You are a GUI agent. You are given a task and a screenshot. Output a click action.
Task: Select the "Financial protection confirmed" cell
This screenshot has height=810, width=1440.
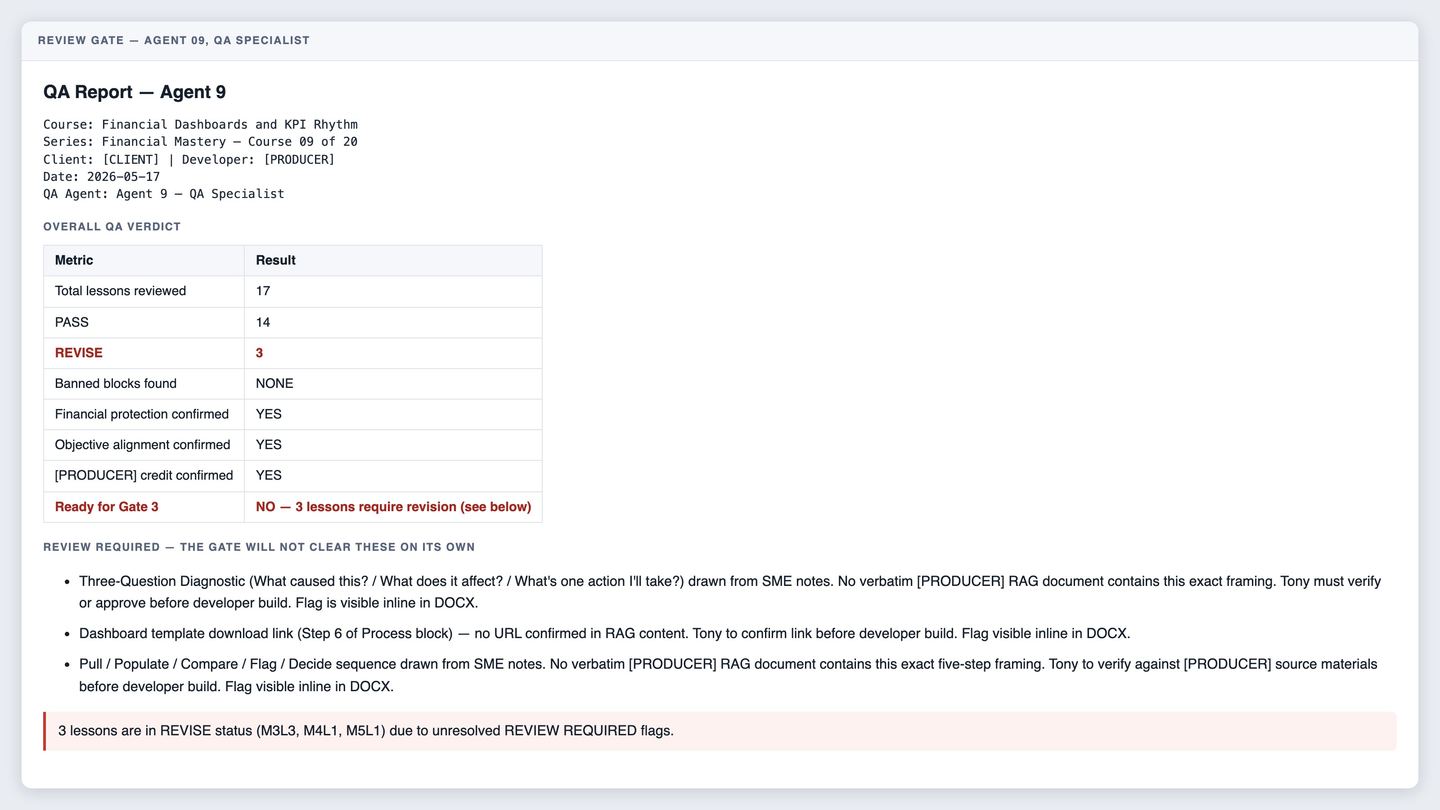click(x=144, y=414)
